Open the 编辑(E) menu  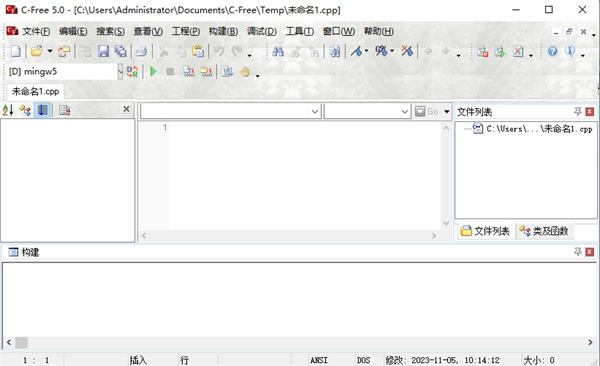pyautogui.click(x=73, y=31)
